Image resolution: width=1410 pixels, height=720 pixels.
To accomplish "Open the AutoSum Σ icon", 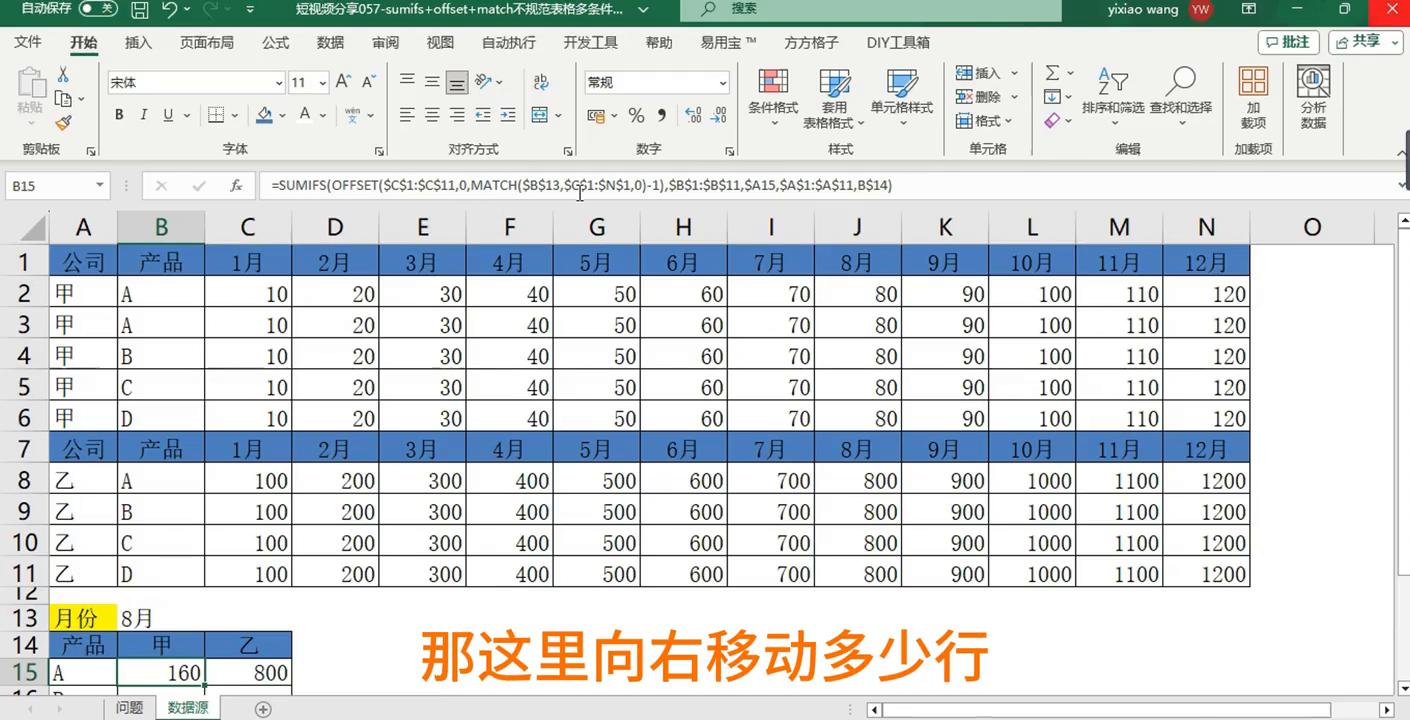I will click(x=1053, y=72).
